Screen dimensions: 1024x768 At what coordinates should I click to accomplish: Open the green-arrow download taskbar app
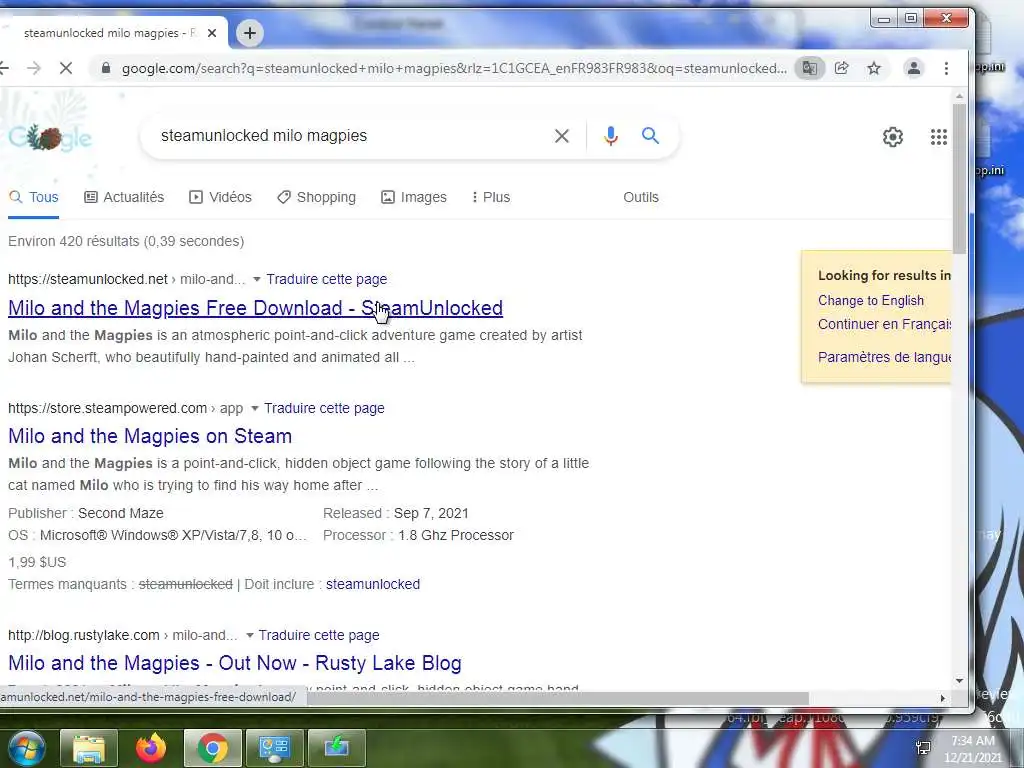point(336,748)
